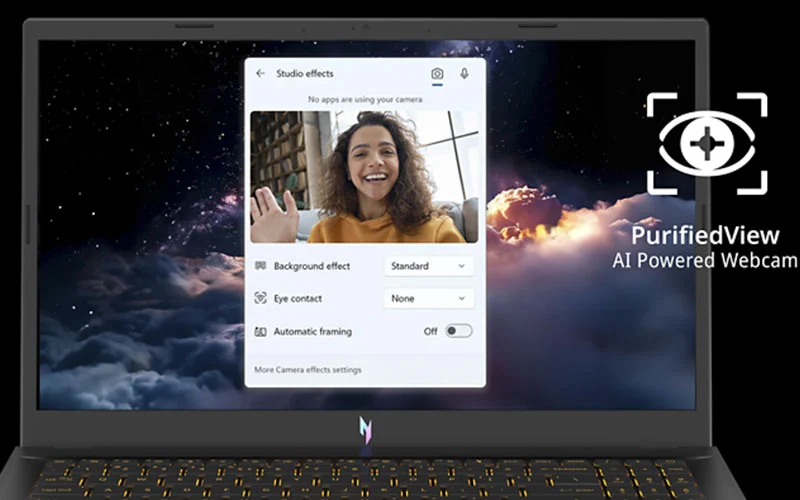Toggle the Automatic framing switch
800x500 pixels.
[459, 331]
